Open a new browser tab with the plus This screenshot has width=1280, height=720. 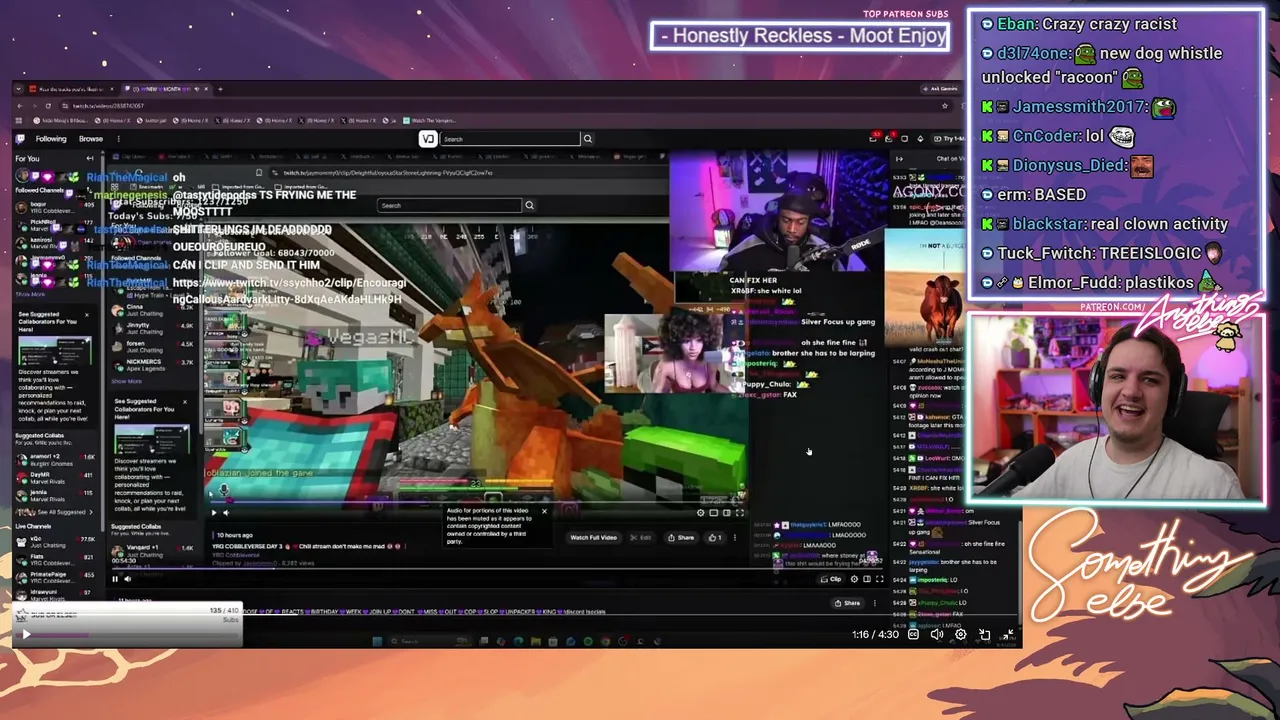click(x=220, y=89)
